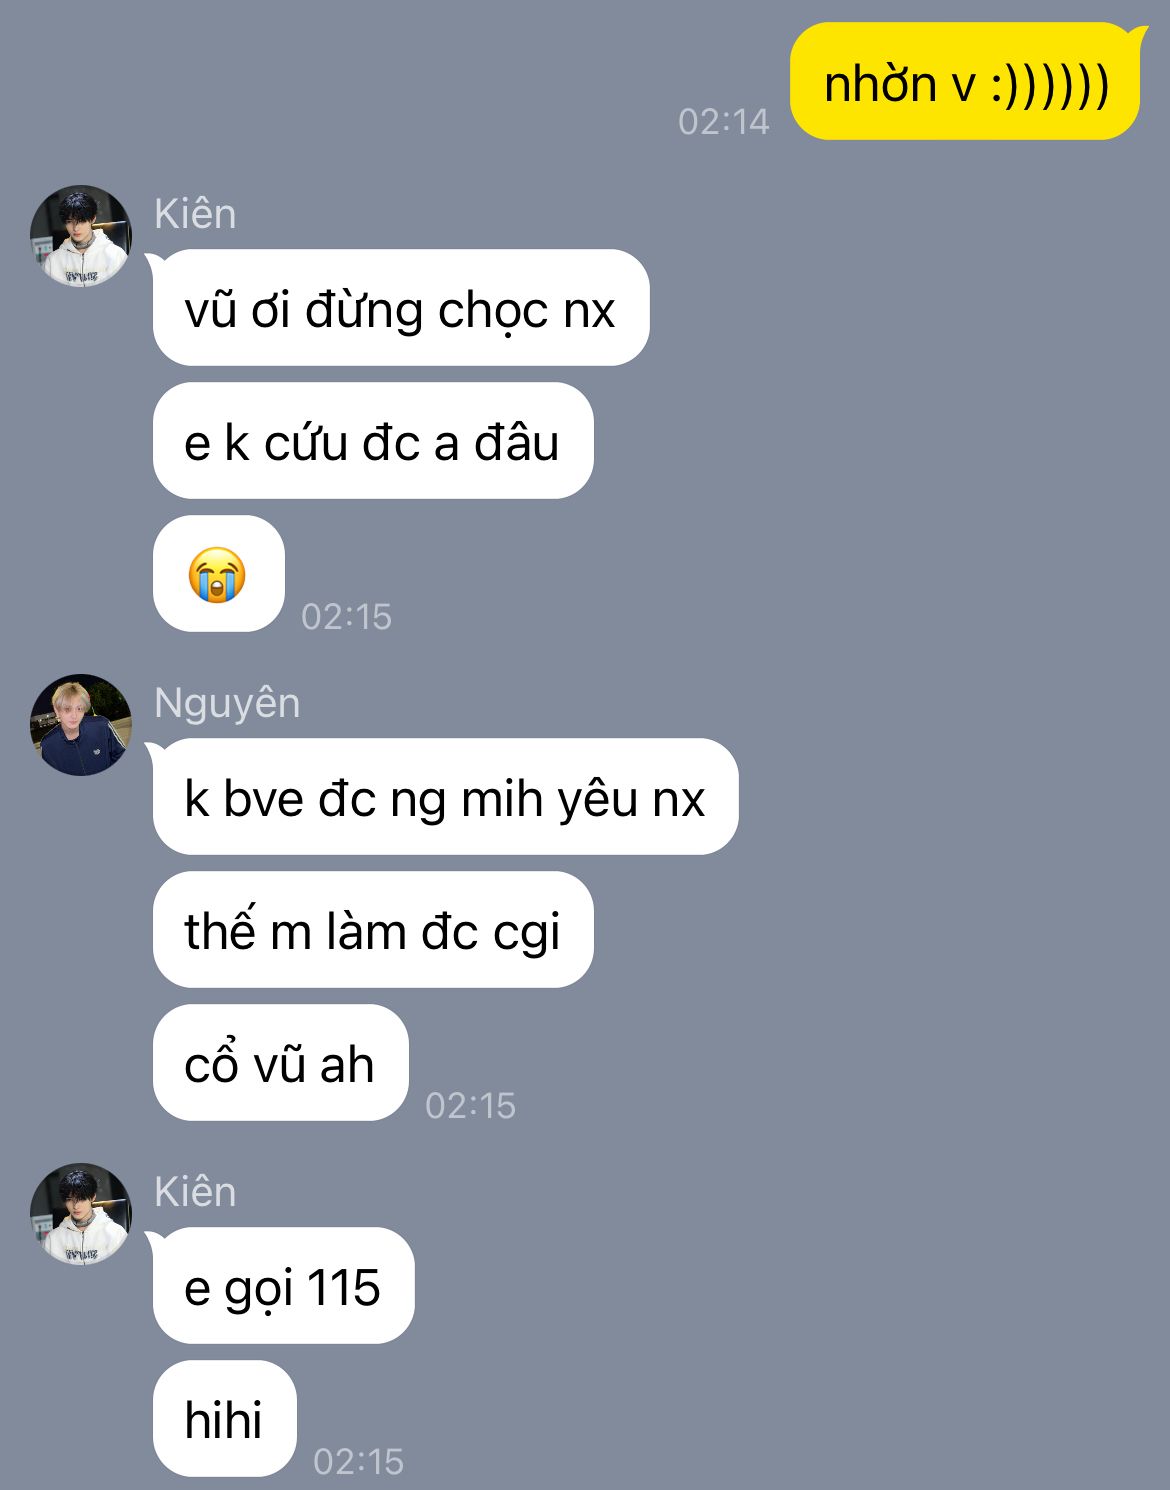Select the crying emoji message bubble
Image resolution: width=1170 pixels, height=1490 pixels.
click(218, 574)
